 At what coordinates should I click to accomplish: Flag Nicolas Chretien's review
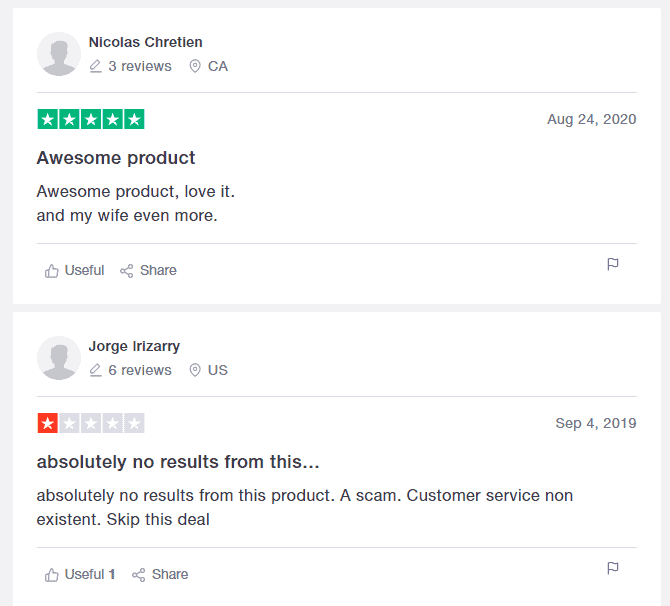tap(613, 265)
